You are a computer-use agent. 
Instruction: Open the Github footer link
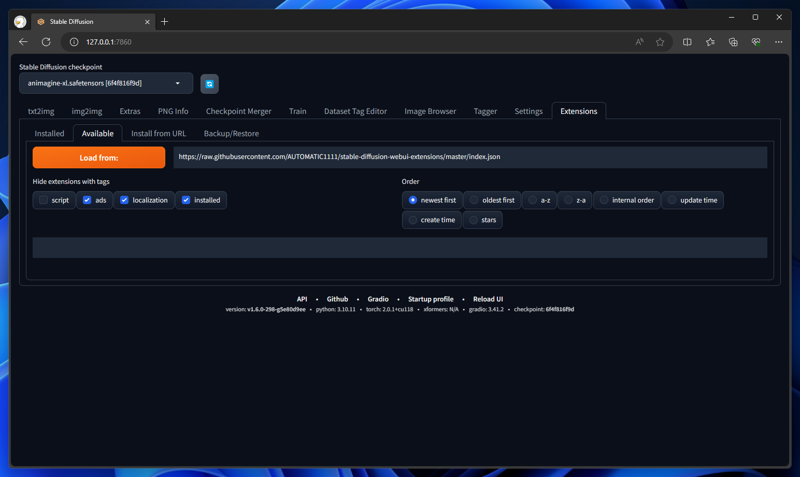tap(337, 299)
